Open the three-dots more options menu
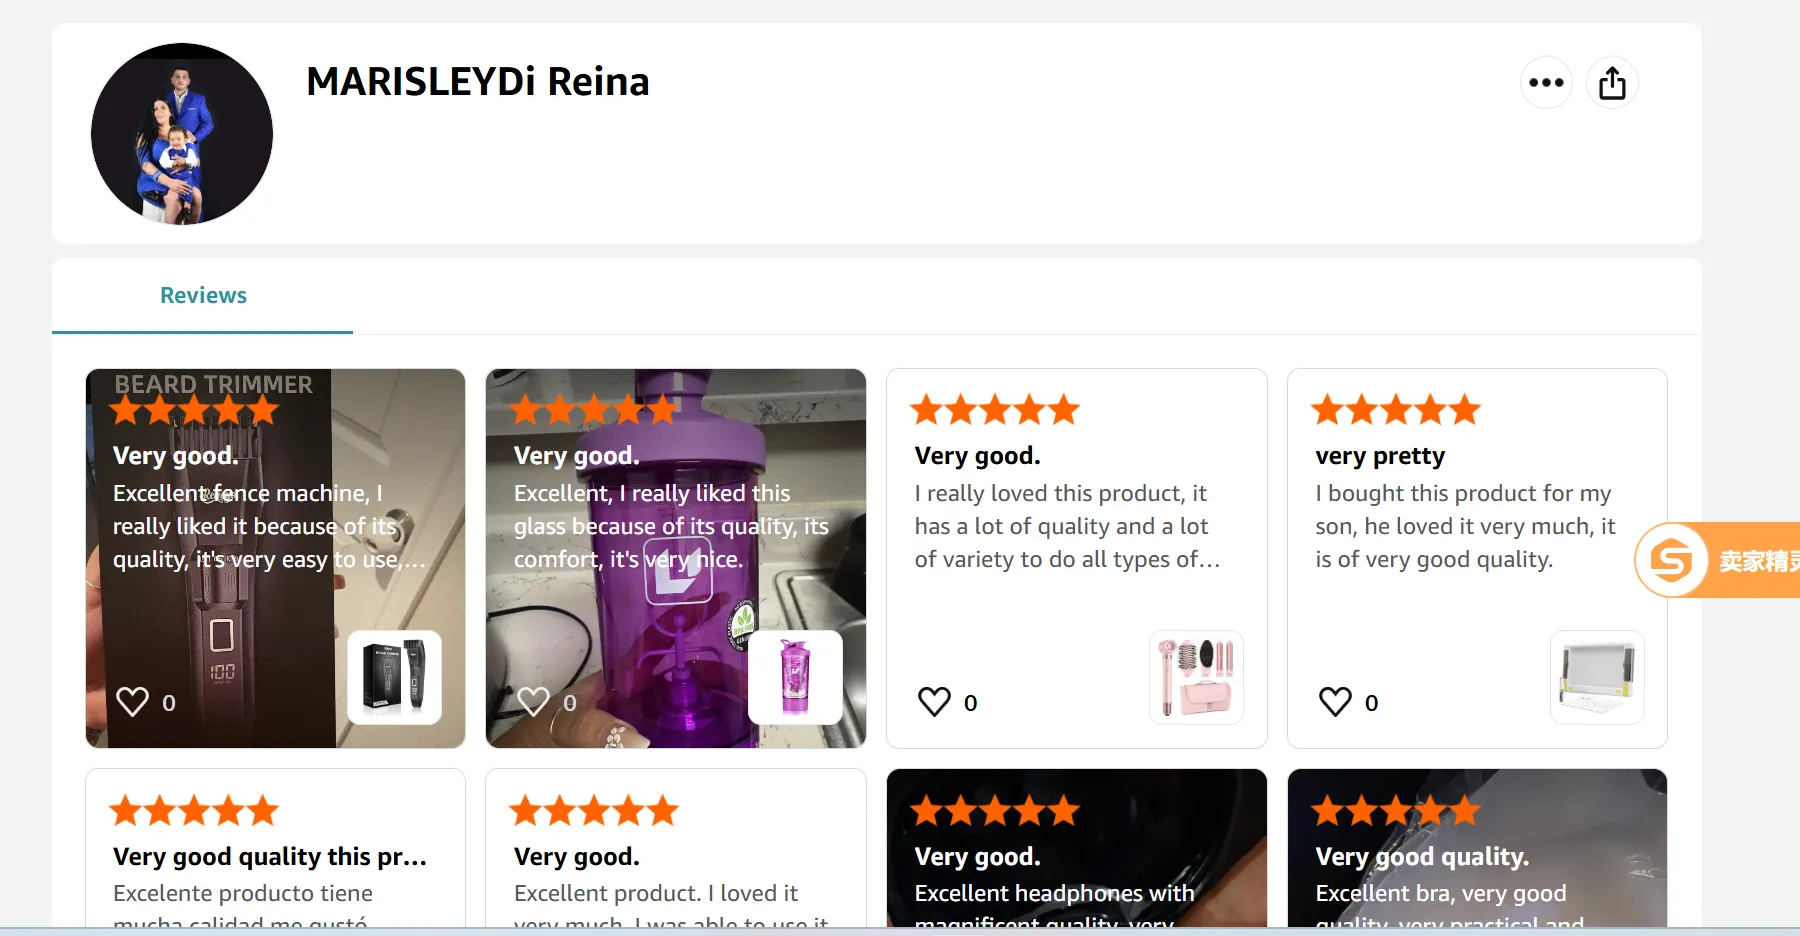The image size is (1800, 936). [x=1546, y=83]
